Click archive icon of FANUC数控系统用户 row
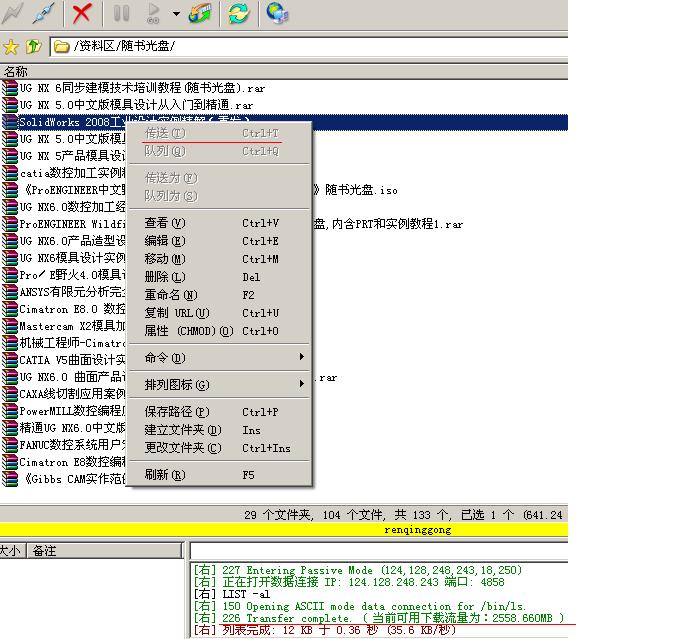Viewport: 685px width, 639px height. click(10, 445)
